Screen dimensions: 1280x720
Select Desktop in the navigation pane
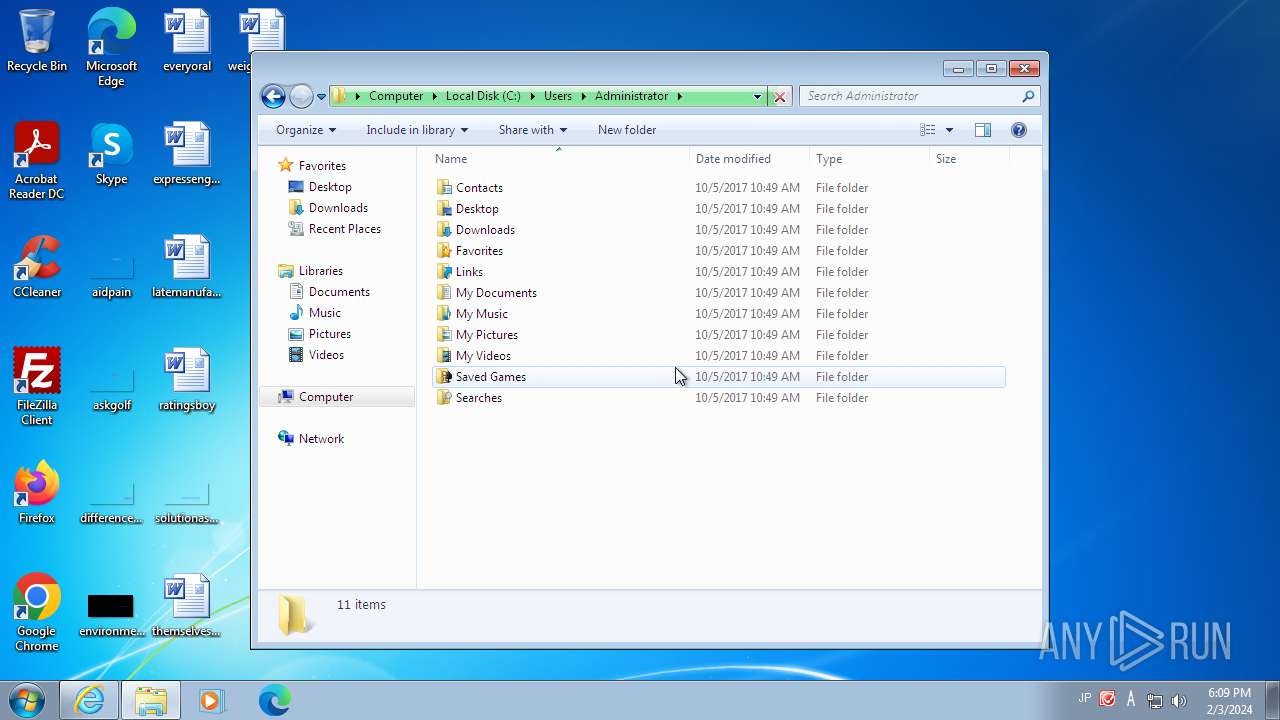tap(330, 187)
